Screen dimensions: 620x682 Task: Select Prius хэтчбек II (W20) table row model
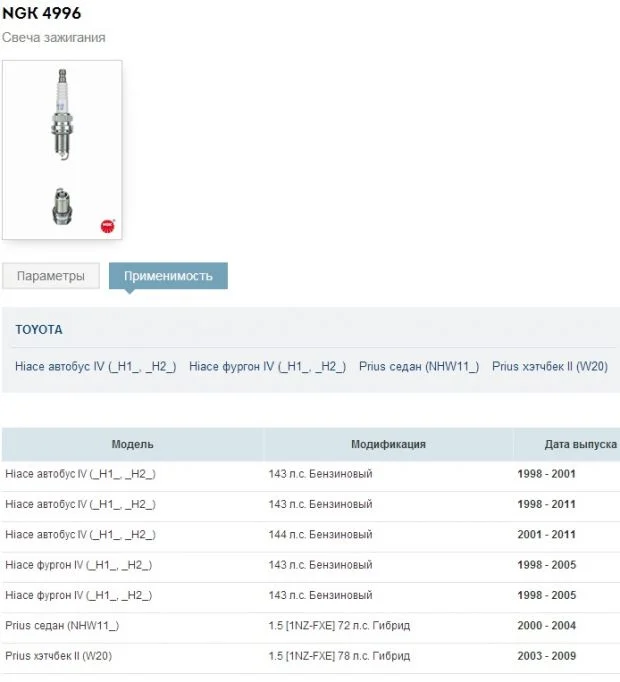[x=60, y=656]
